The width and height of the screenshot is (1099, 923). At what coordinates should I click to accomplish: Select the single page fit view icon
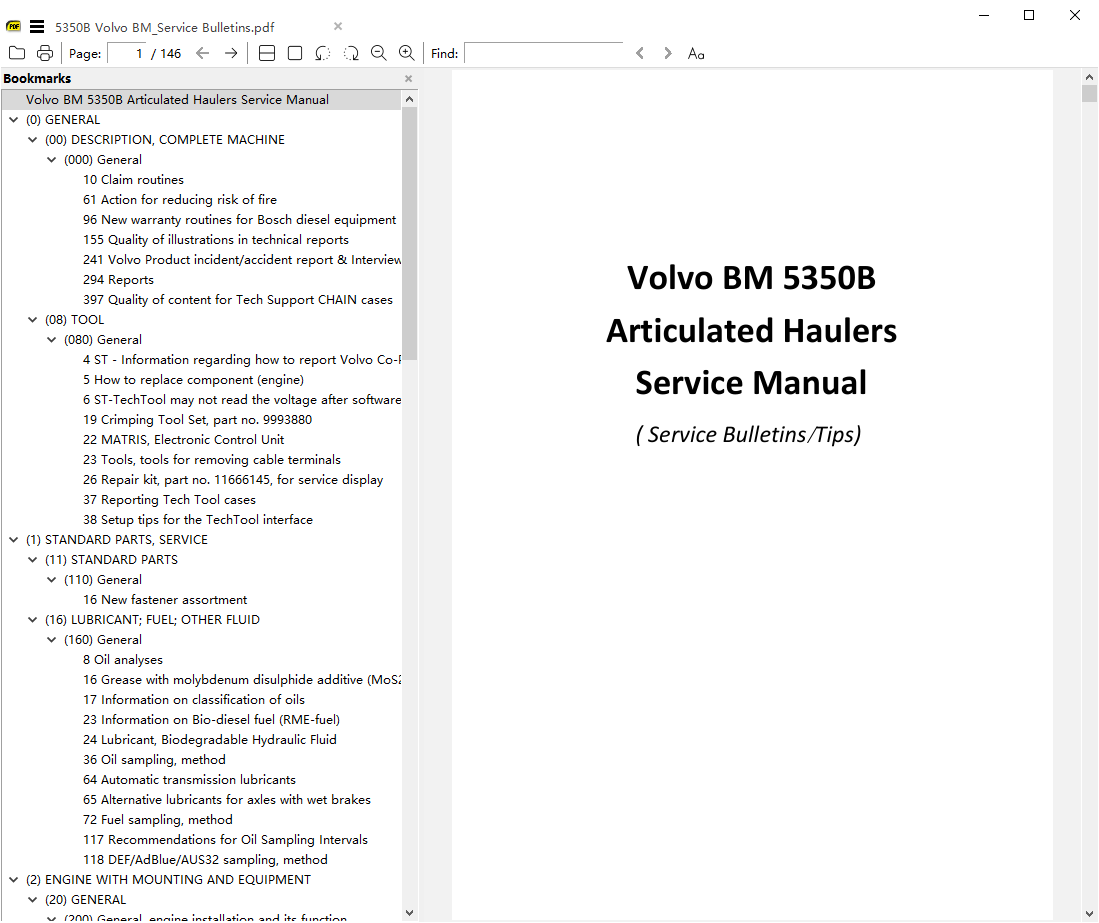(295, 53)
